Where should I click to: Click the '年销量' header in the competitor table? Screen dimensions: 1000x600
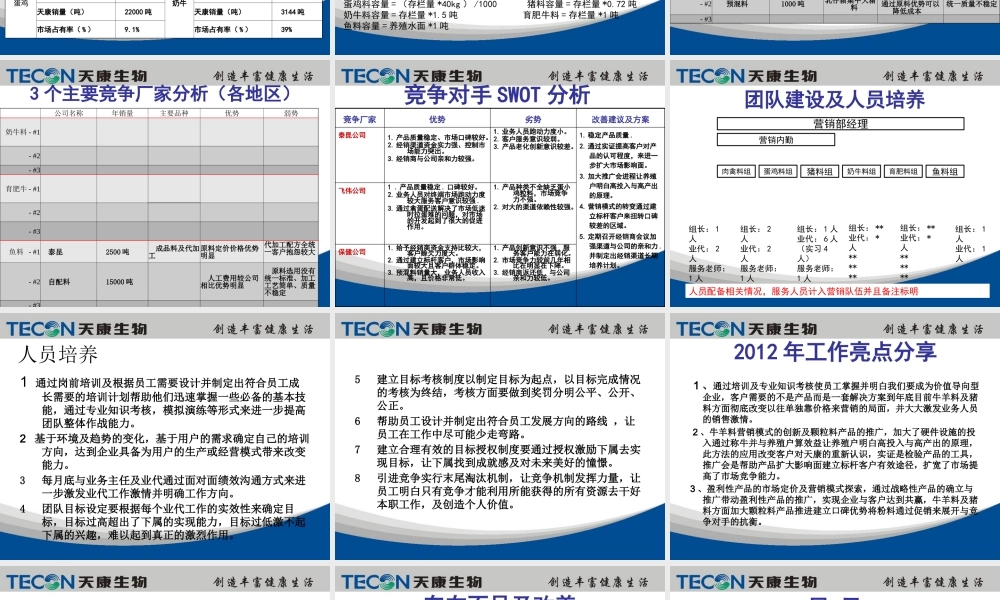point(122,113)
